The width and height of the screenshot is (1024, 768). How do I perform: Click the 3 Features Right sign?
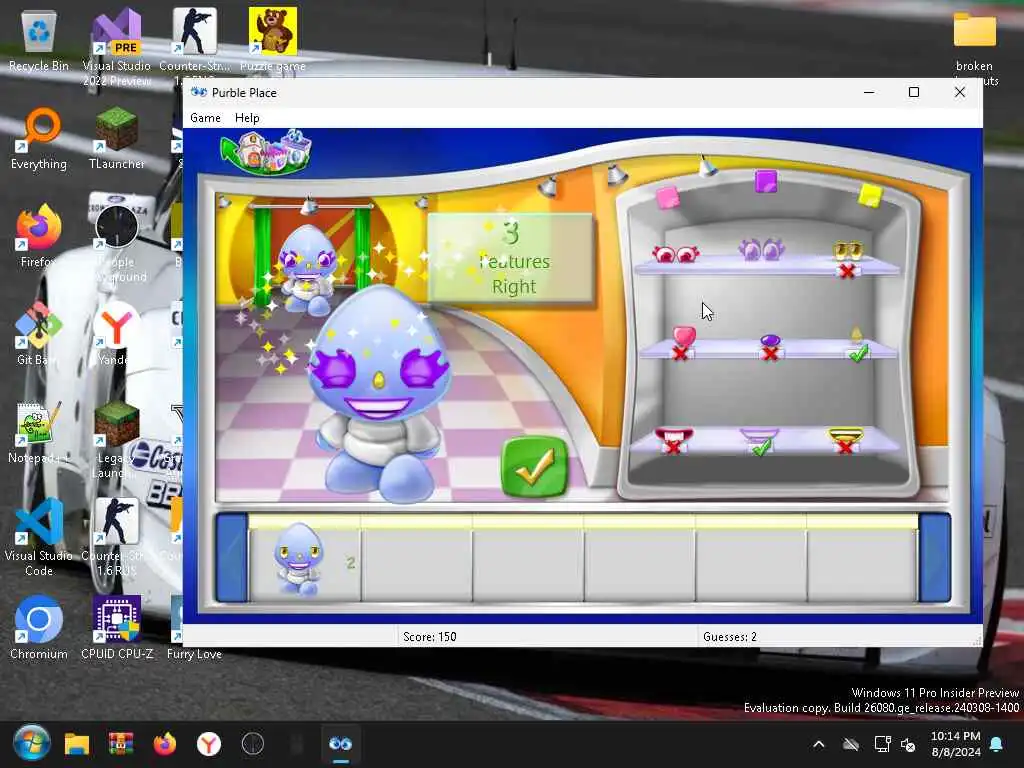(511, 259)
